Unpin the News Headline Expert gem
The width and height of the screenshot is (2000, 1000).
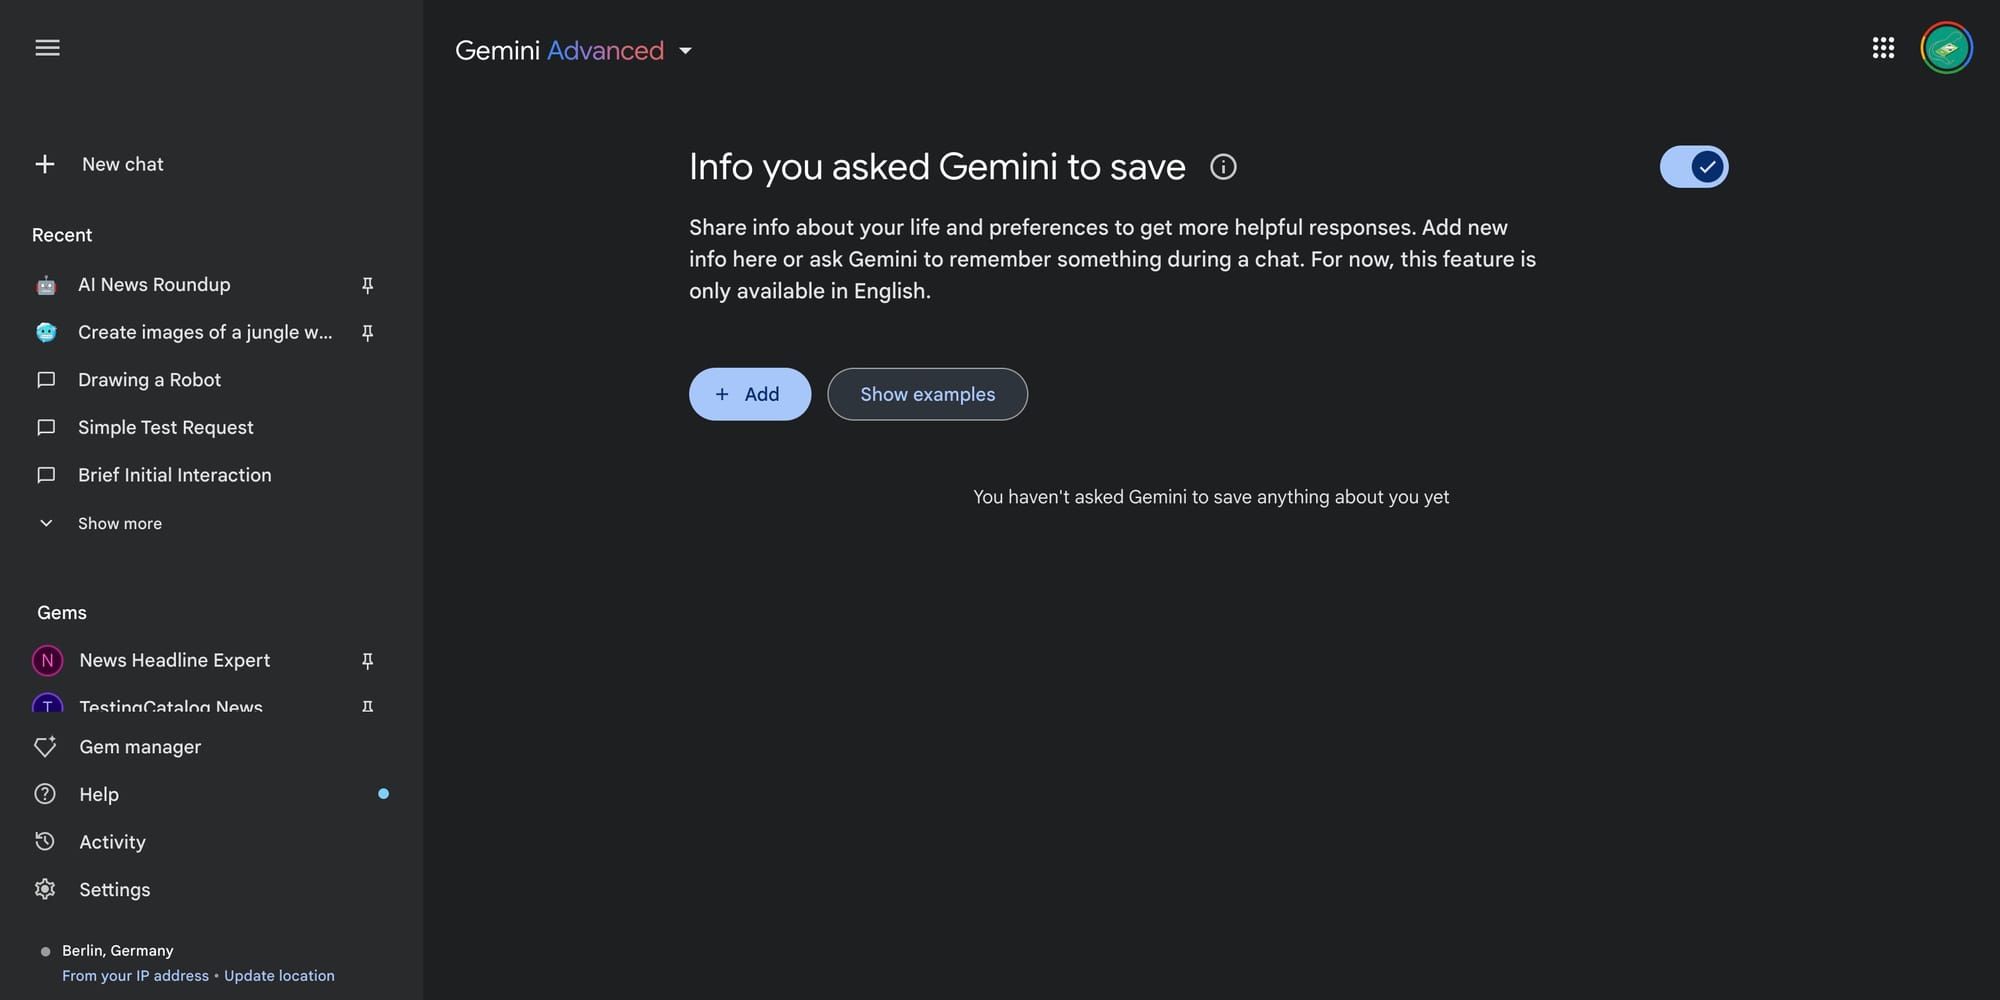[x=368, y=660]
